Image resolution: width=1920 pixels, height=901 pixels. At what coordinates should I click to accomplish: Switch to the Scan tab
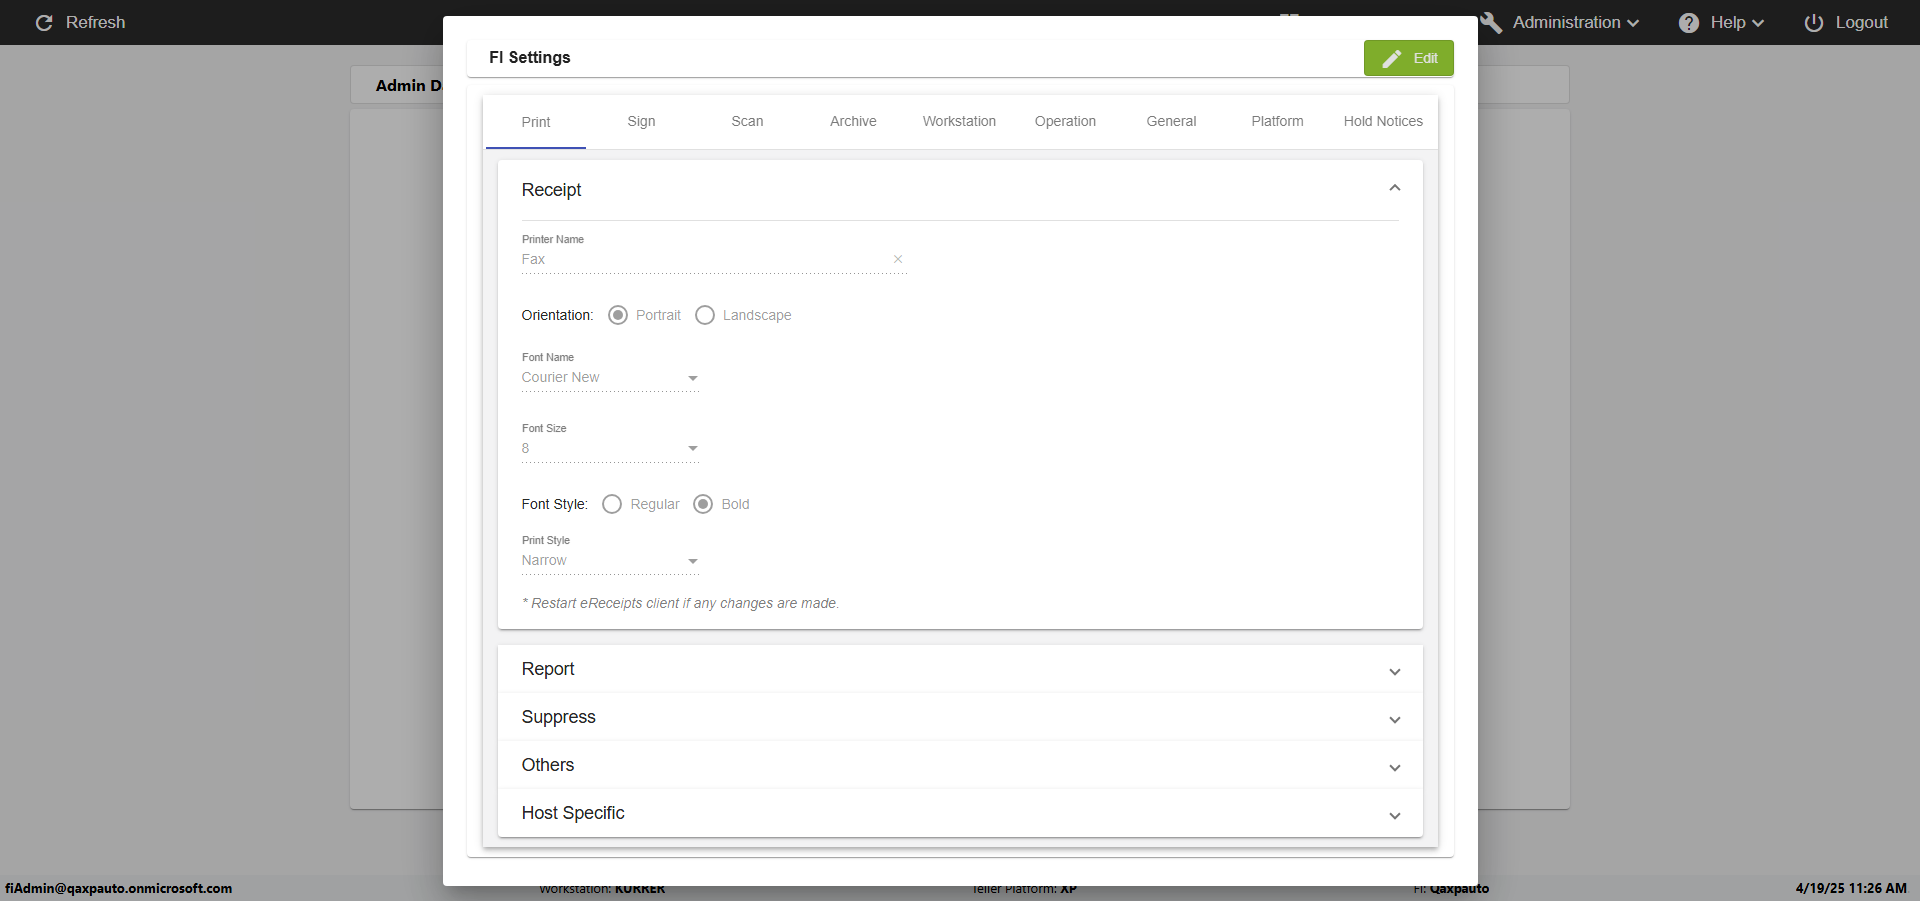(747, 121)
